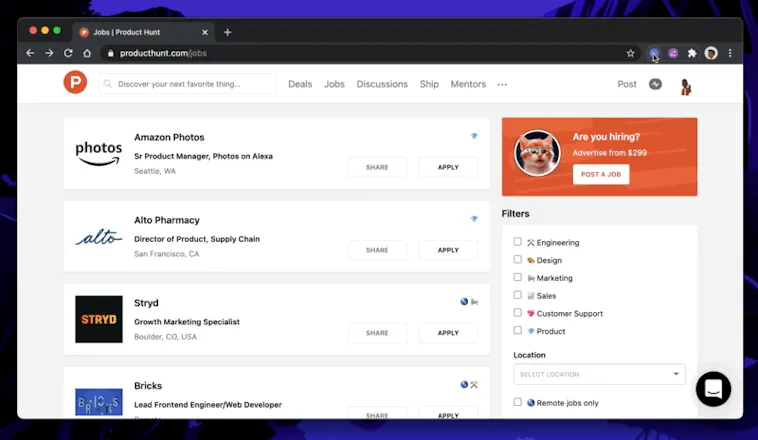Click the engineering tools icon on Bricks

[474, 384]
